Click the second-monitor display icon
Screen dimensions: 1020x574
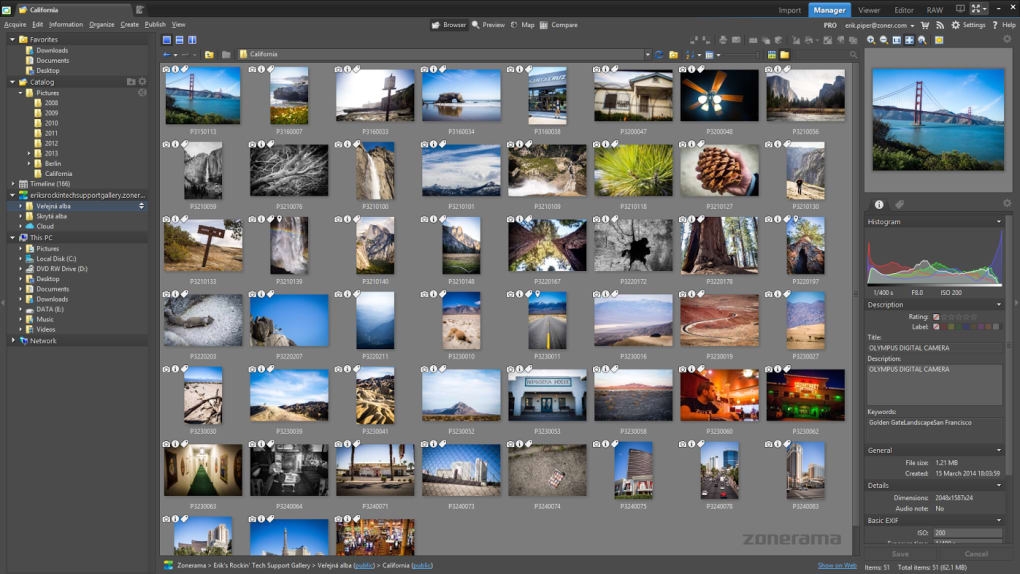(x=960, y=9)
